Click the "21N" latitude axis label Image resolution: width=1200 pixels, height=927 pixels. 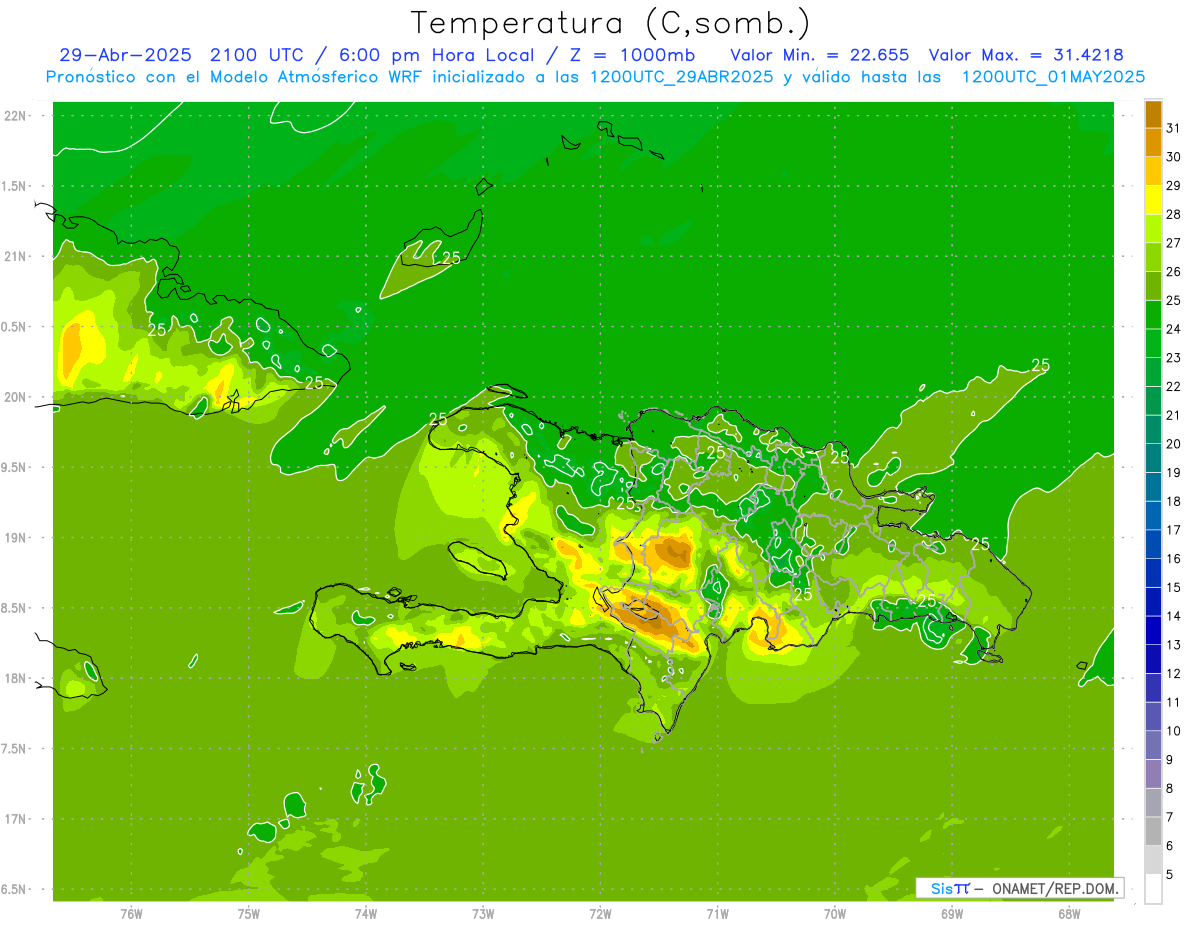[x=15, y=257]
